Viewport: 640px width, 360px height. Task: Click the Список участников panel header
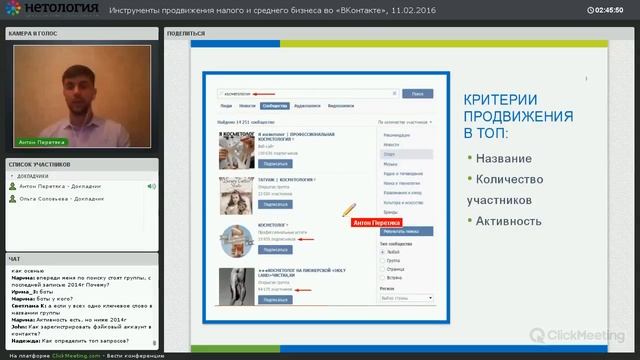coord(82,164)
